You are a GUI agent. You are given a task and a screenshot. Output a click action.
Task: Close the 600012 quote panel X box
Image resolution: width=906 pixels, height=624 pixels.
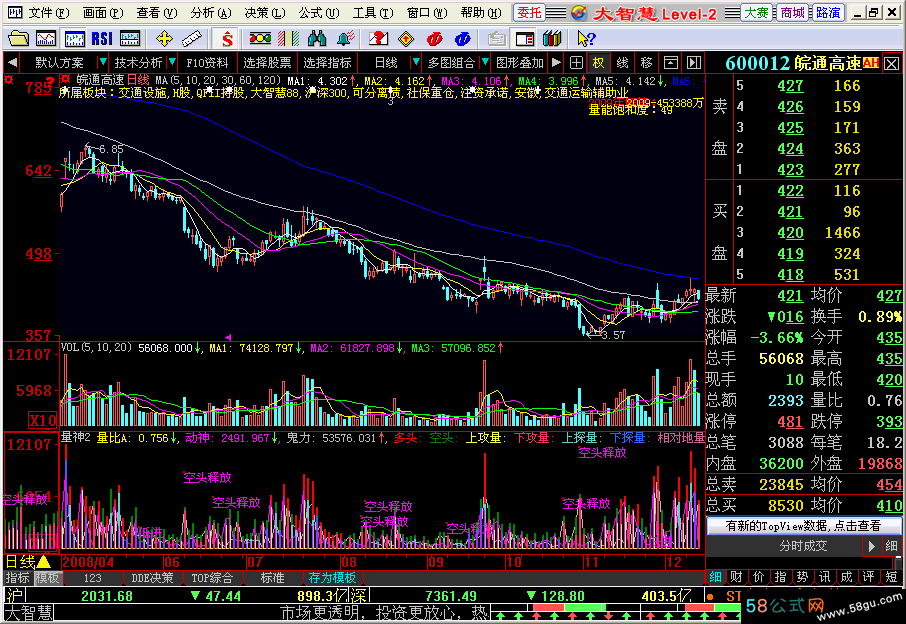(x=892, y=64)
